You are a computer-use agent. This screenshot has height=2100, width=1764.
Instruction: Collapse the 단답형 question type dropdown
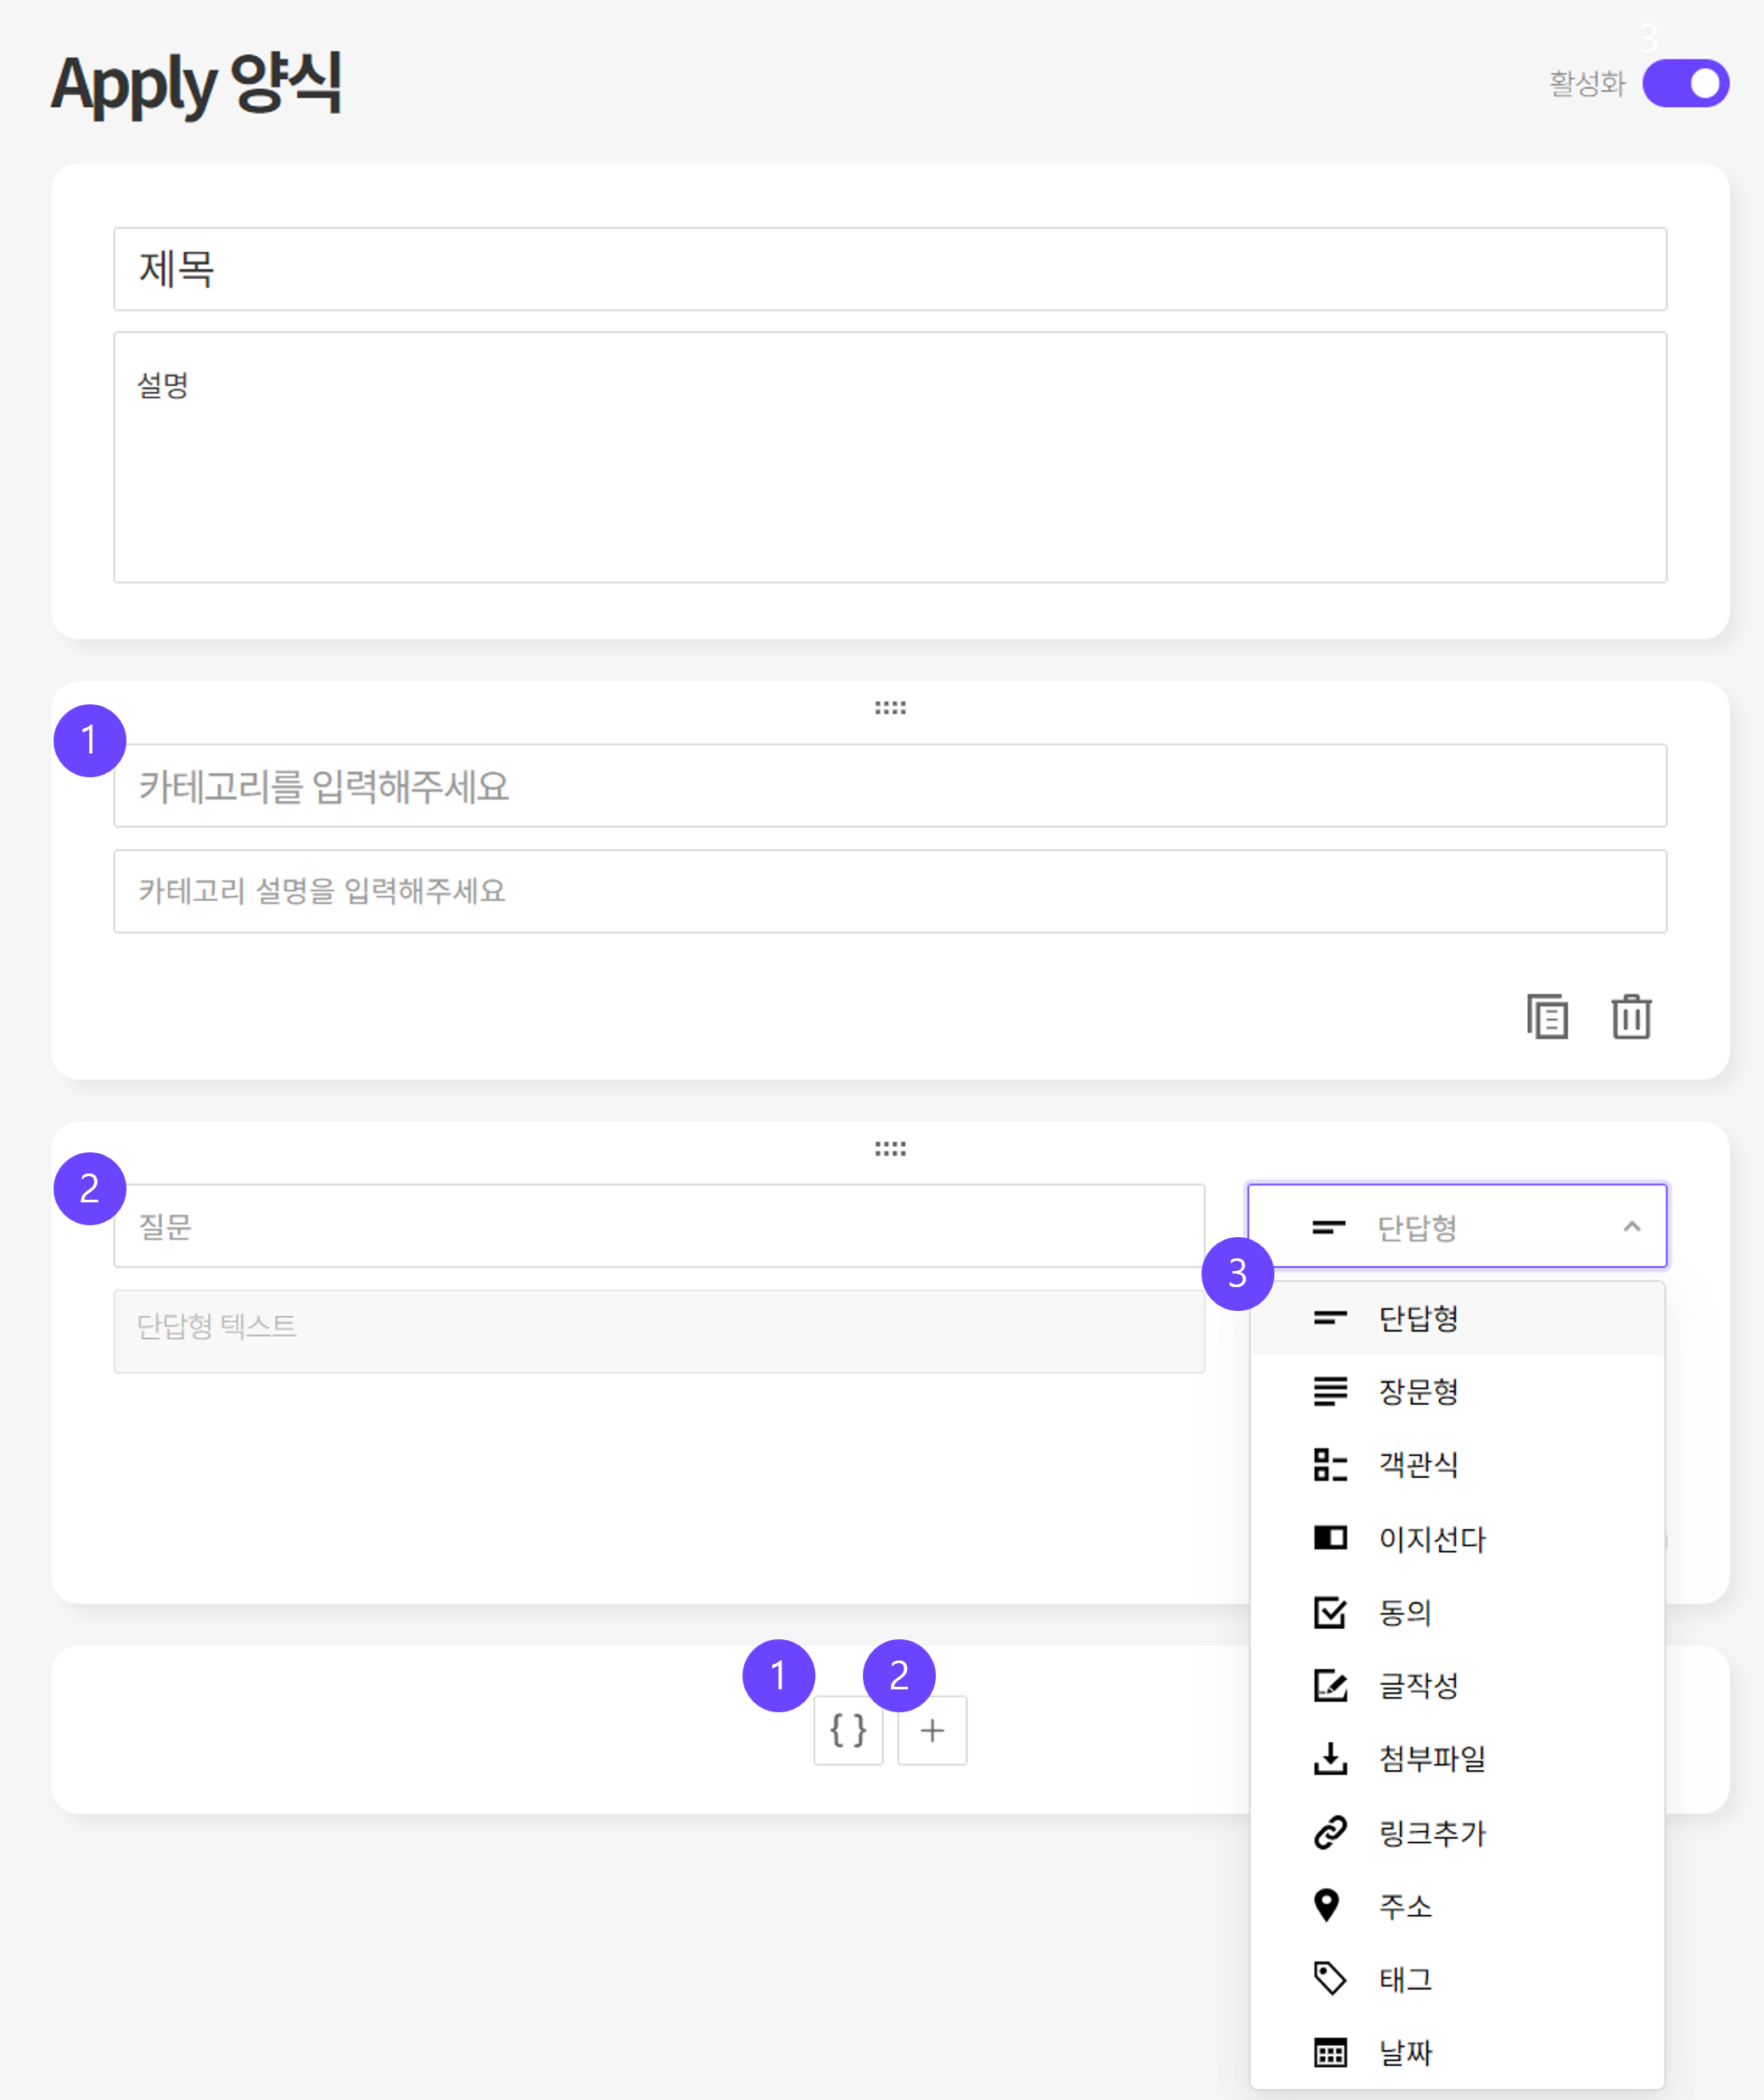click(1456, 1226)
